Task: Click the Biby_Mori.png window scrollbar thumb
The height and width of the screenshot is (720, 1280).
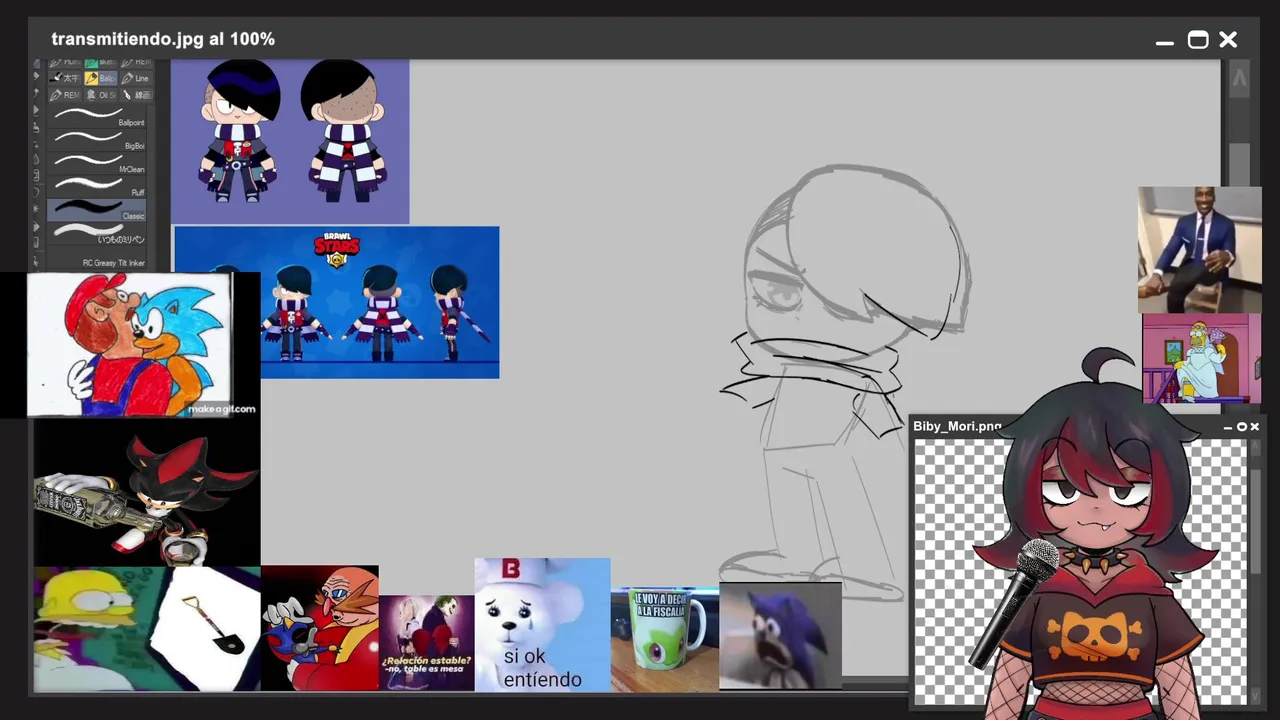Action: coord(1255,522)
